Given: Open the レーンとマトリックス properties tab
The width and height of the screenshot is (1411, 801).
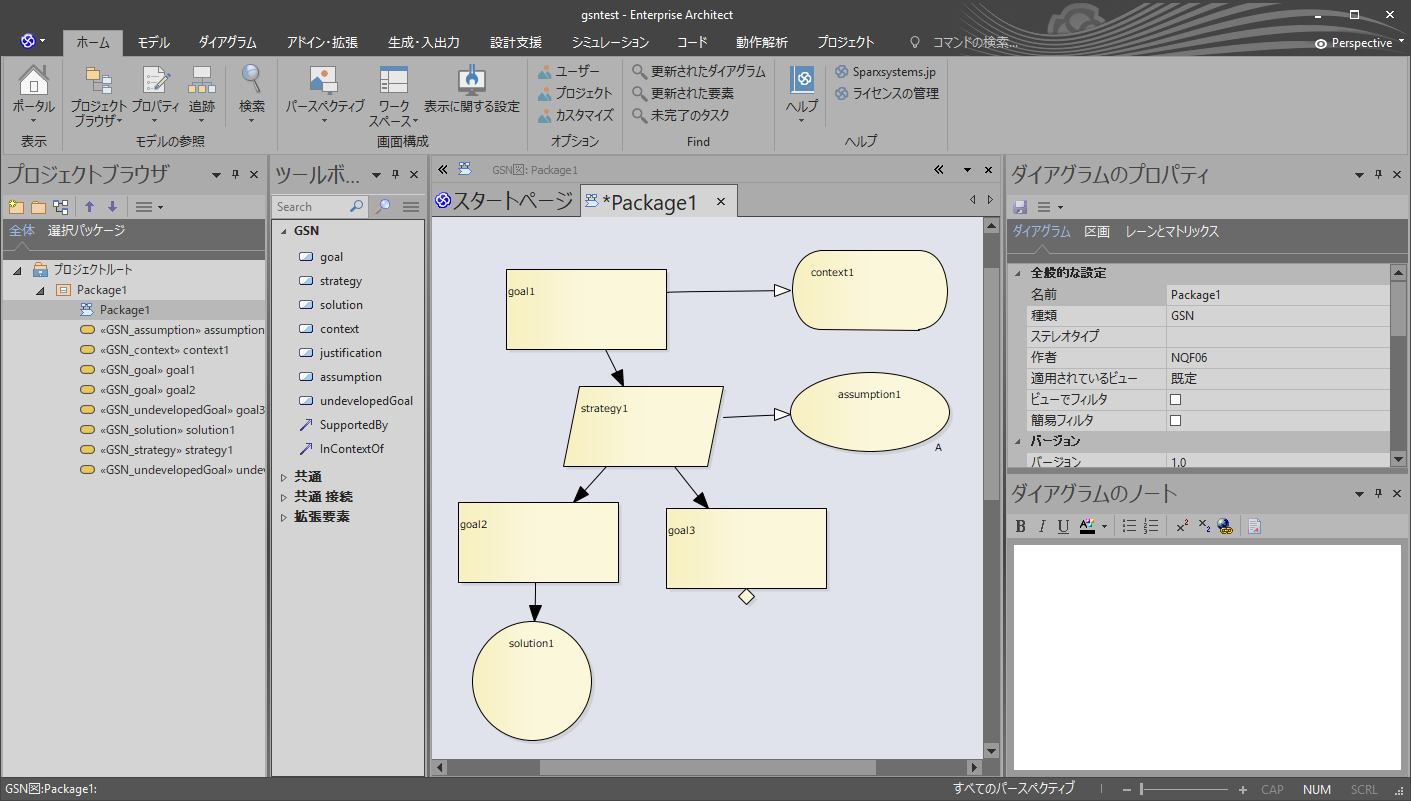Looking at the screenshot, I should 1172,231.
